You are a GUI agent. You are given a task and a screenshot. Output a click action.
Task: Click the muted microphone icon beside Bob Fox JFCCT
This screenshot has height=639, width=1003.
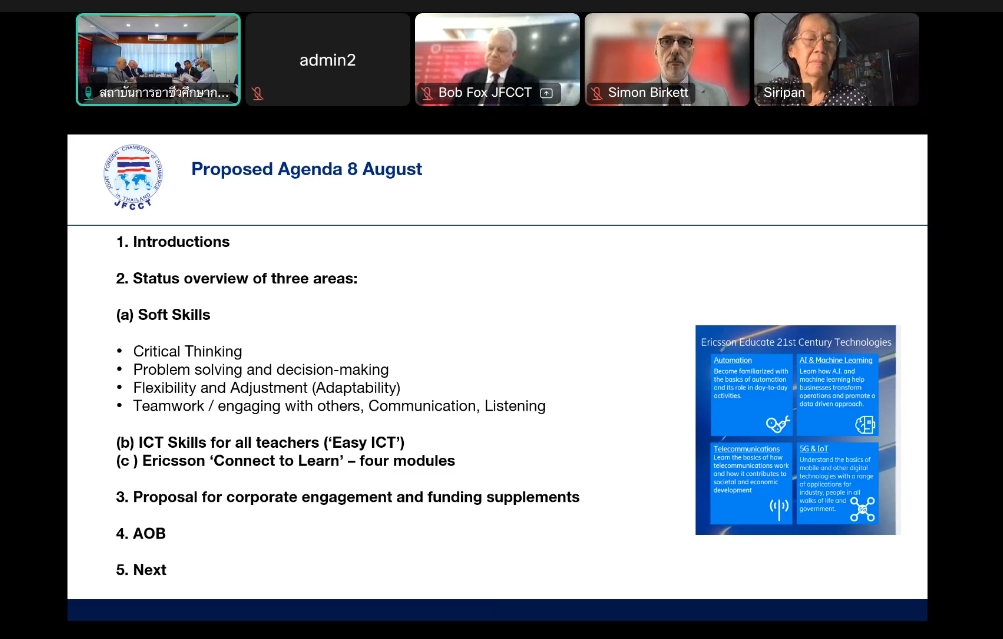(x=427, y=93)
